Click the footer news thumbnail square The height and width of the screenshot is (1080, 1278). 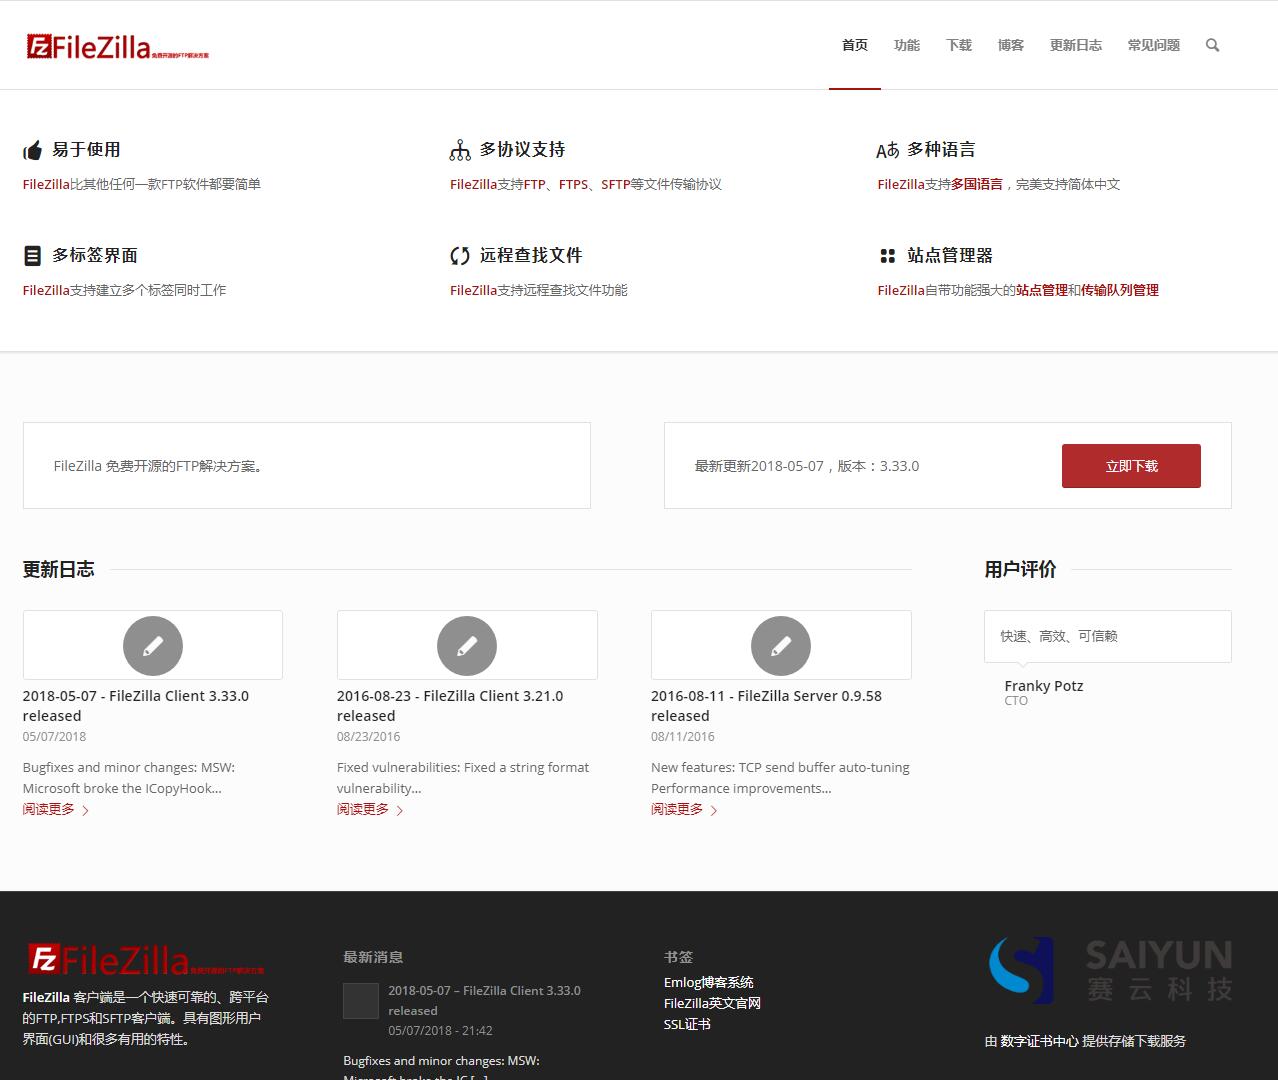(x=361, y=1001)
